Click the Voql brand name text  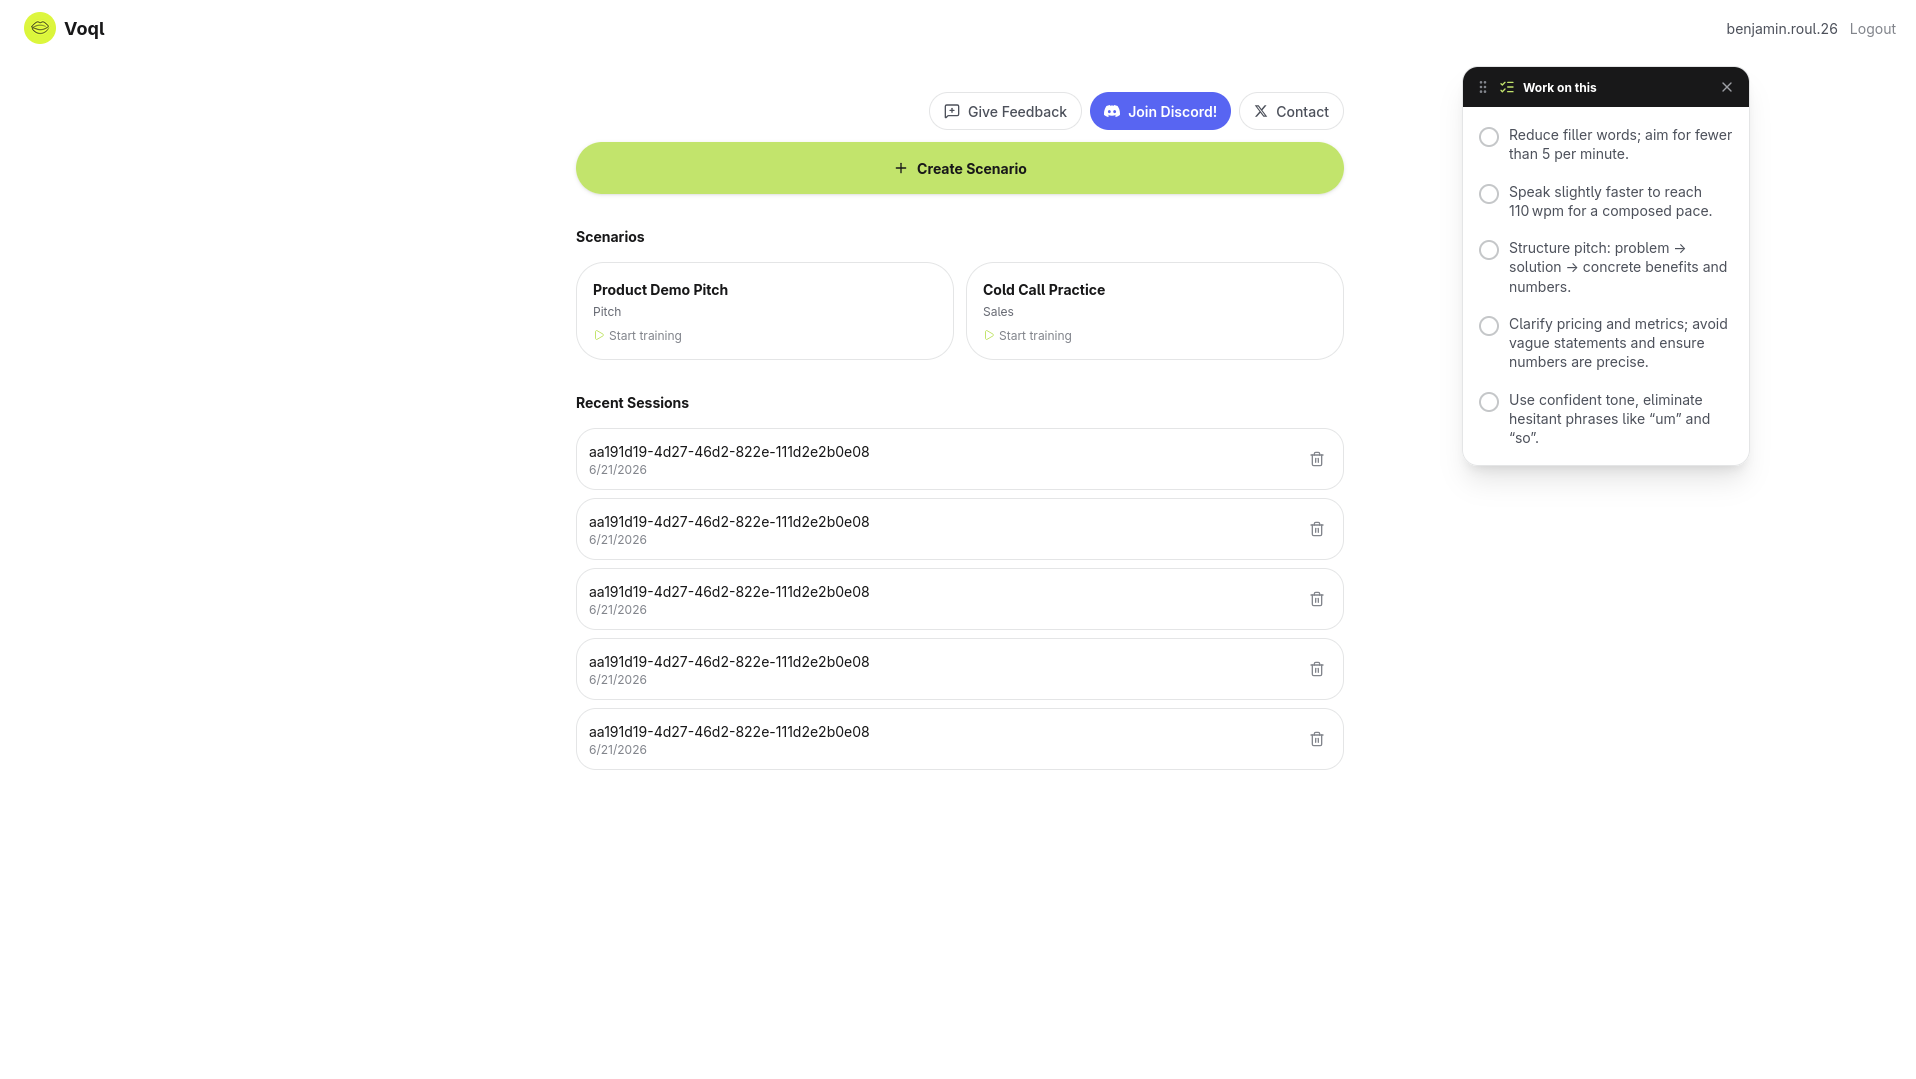pyautogui.click(x=84, y=29)
